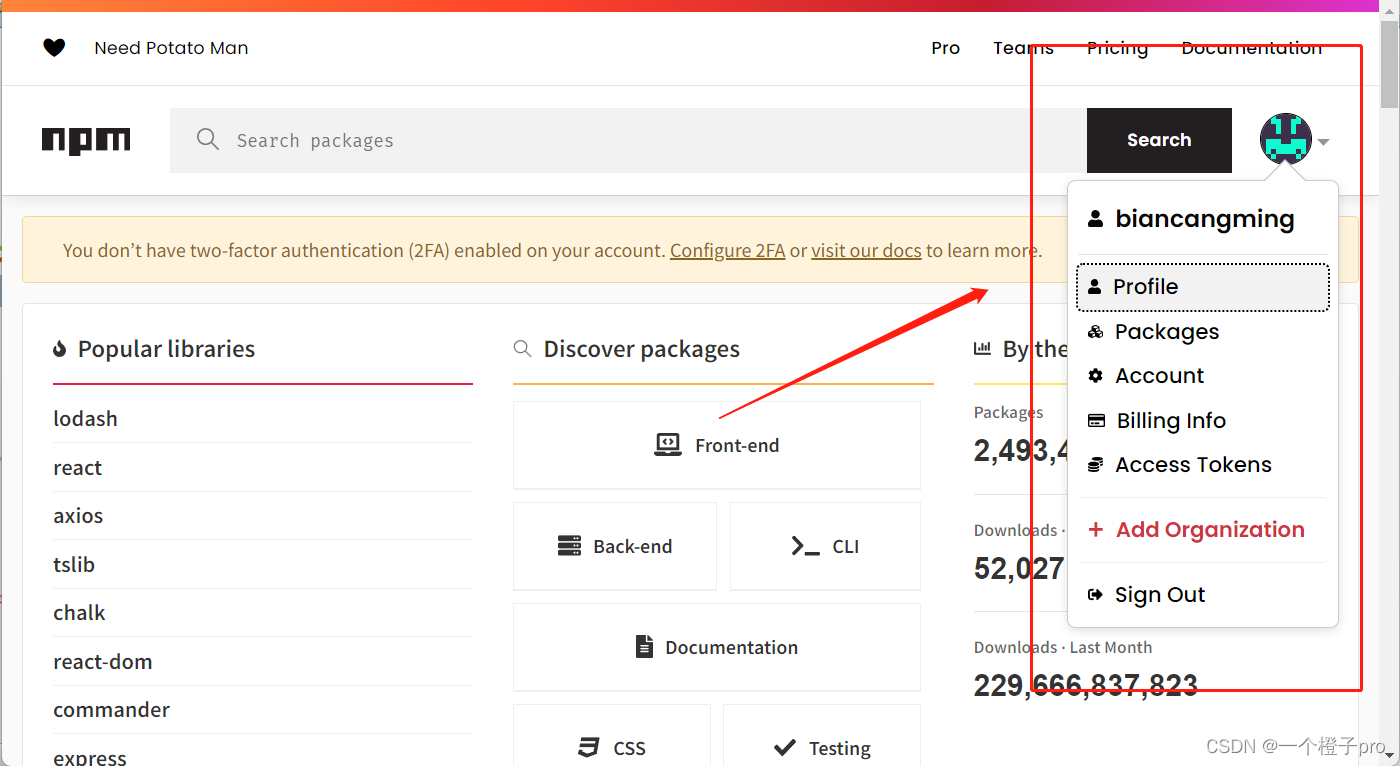The width and height of the screenshot is (1400, 766).
Task: Click the terminal prompt icon on CLI tile
Action: 805,546
